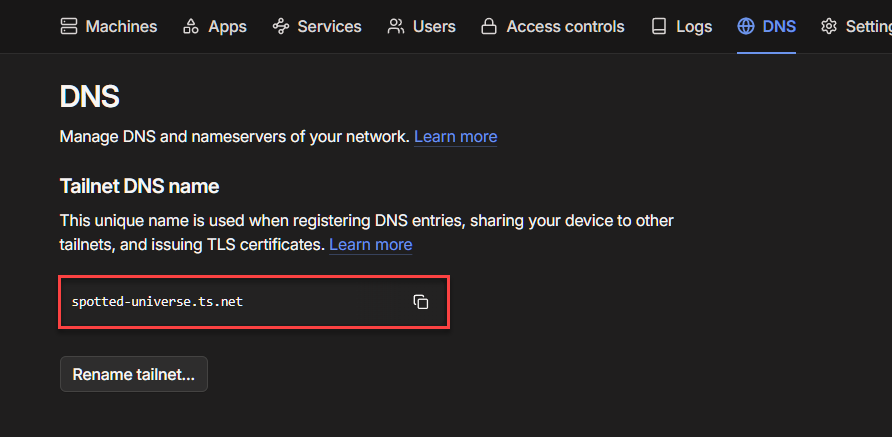Open Learn more link about managing DNS
Image resolution: width=892 pixels, height=437 pixels.
pyautogui.click(x=455, y=136)
